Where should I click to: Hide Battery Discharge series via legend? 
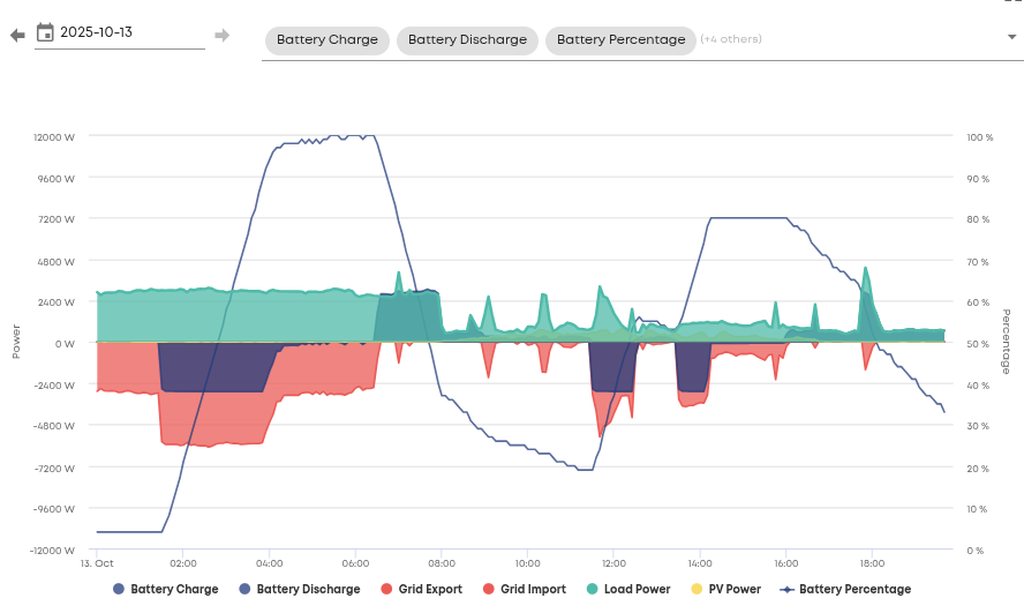click(x=307, y=589)
